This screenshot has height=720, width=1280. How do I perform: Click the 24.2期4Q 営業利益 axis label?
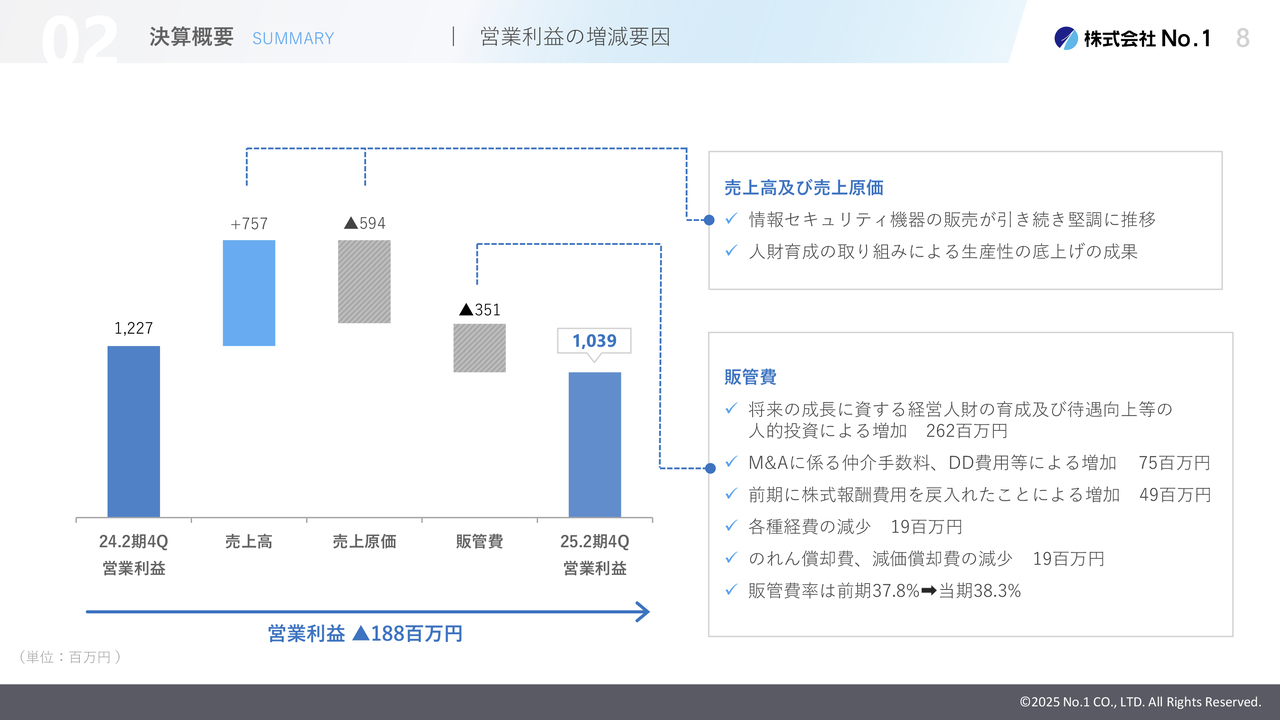(133, 555)
